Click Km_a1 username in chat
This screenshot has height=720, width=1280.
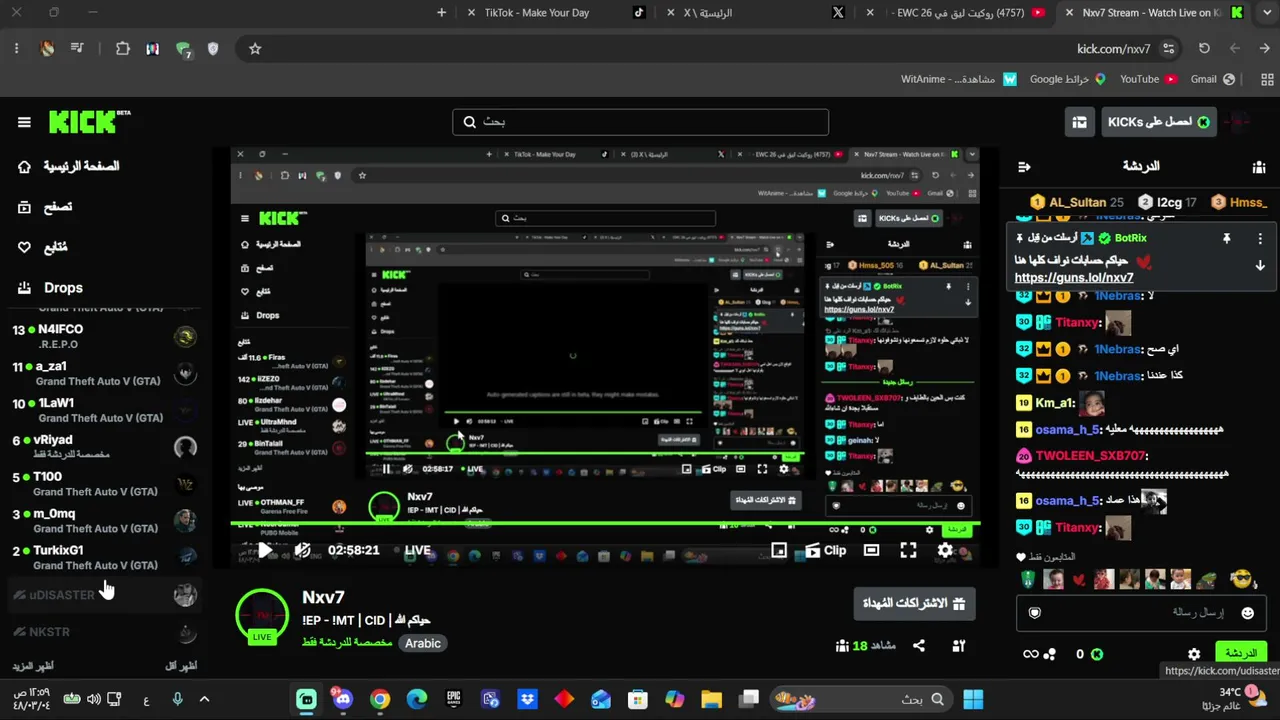tap(1055, 403)
